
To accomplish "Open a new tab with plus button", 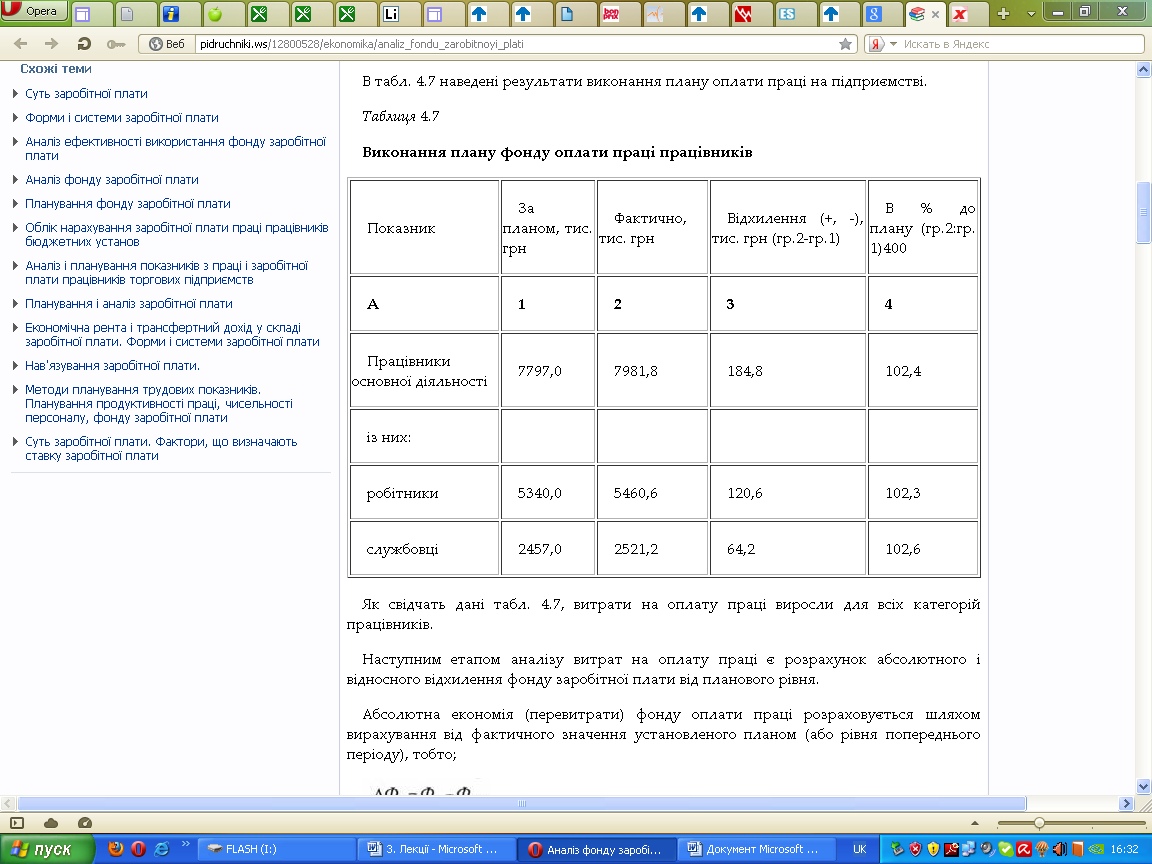I will pos(1004,13).
